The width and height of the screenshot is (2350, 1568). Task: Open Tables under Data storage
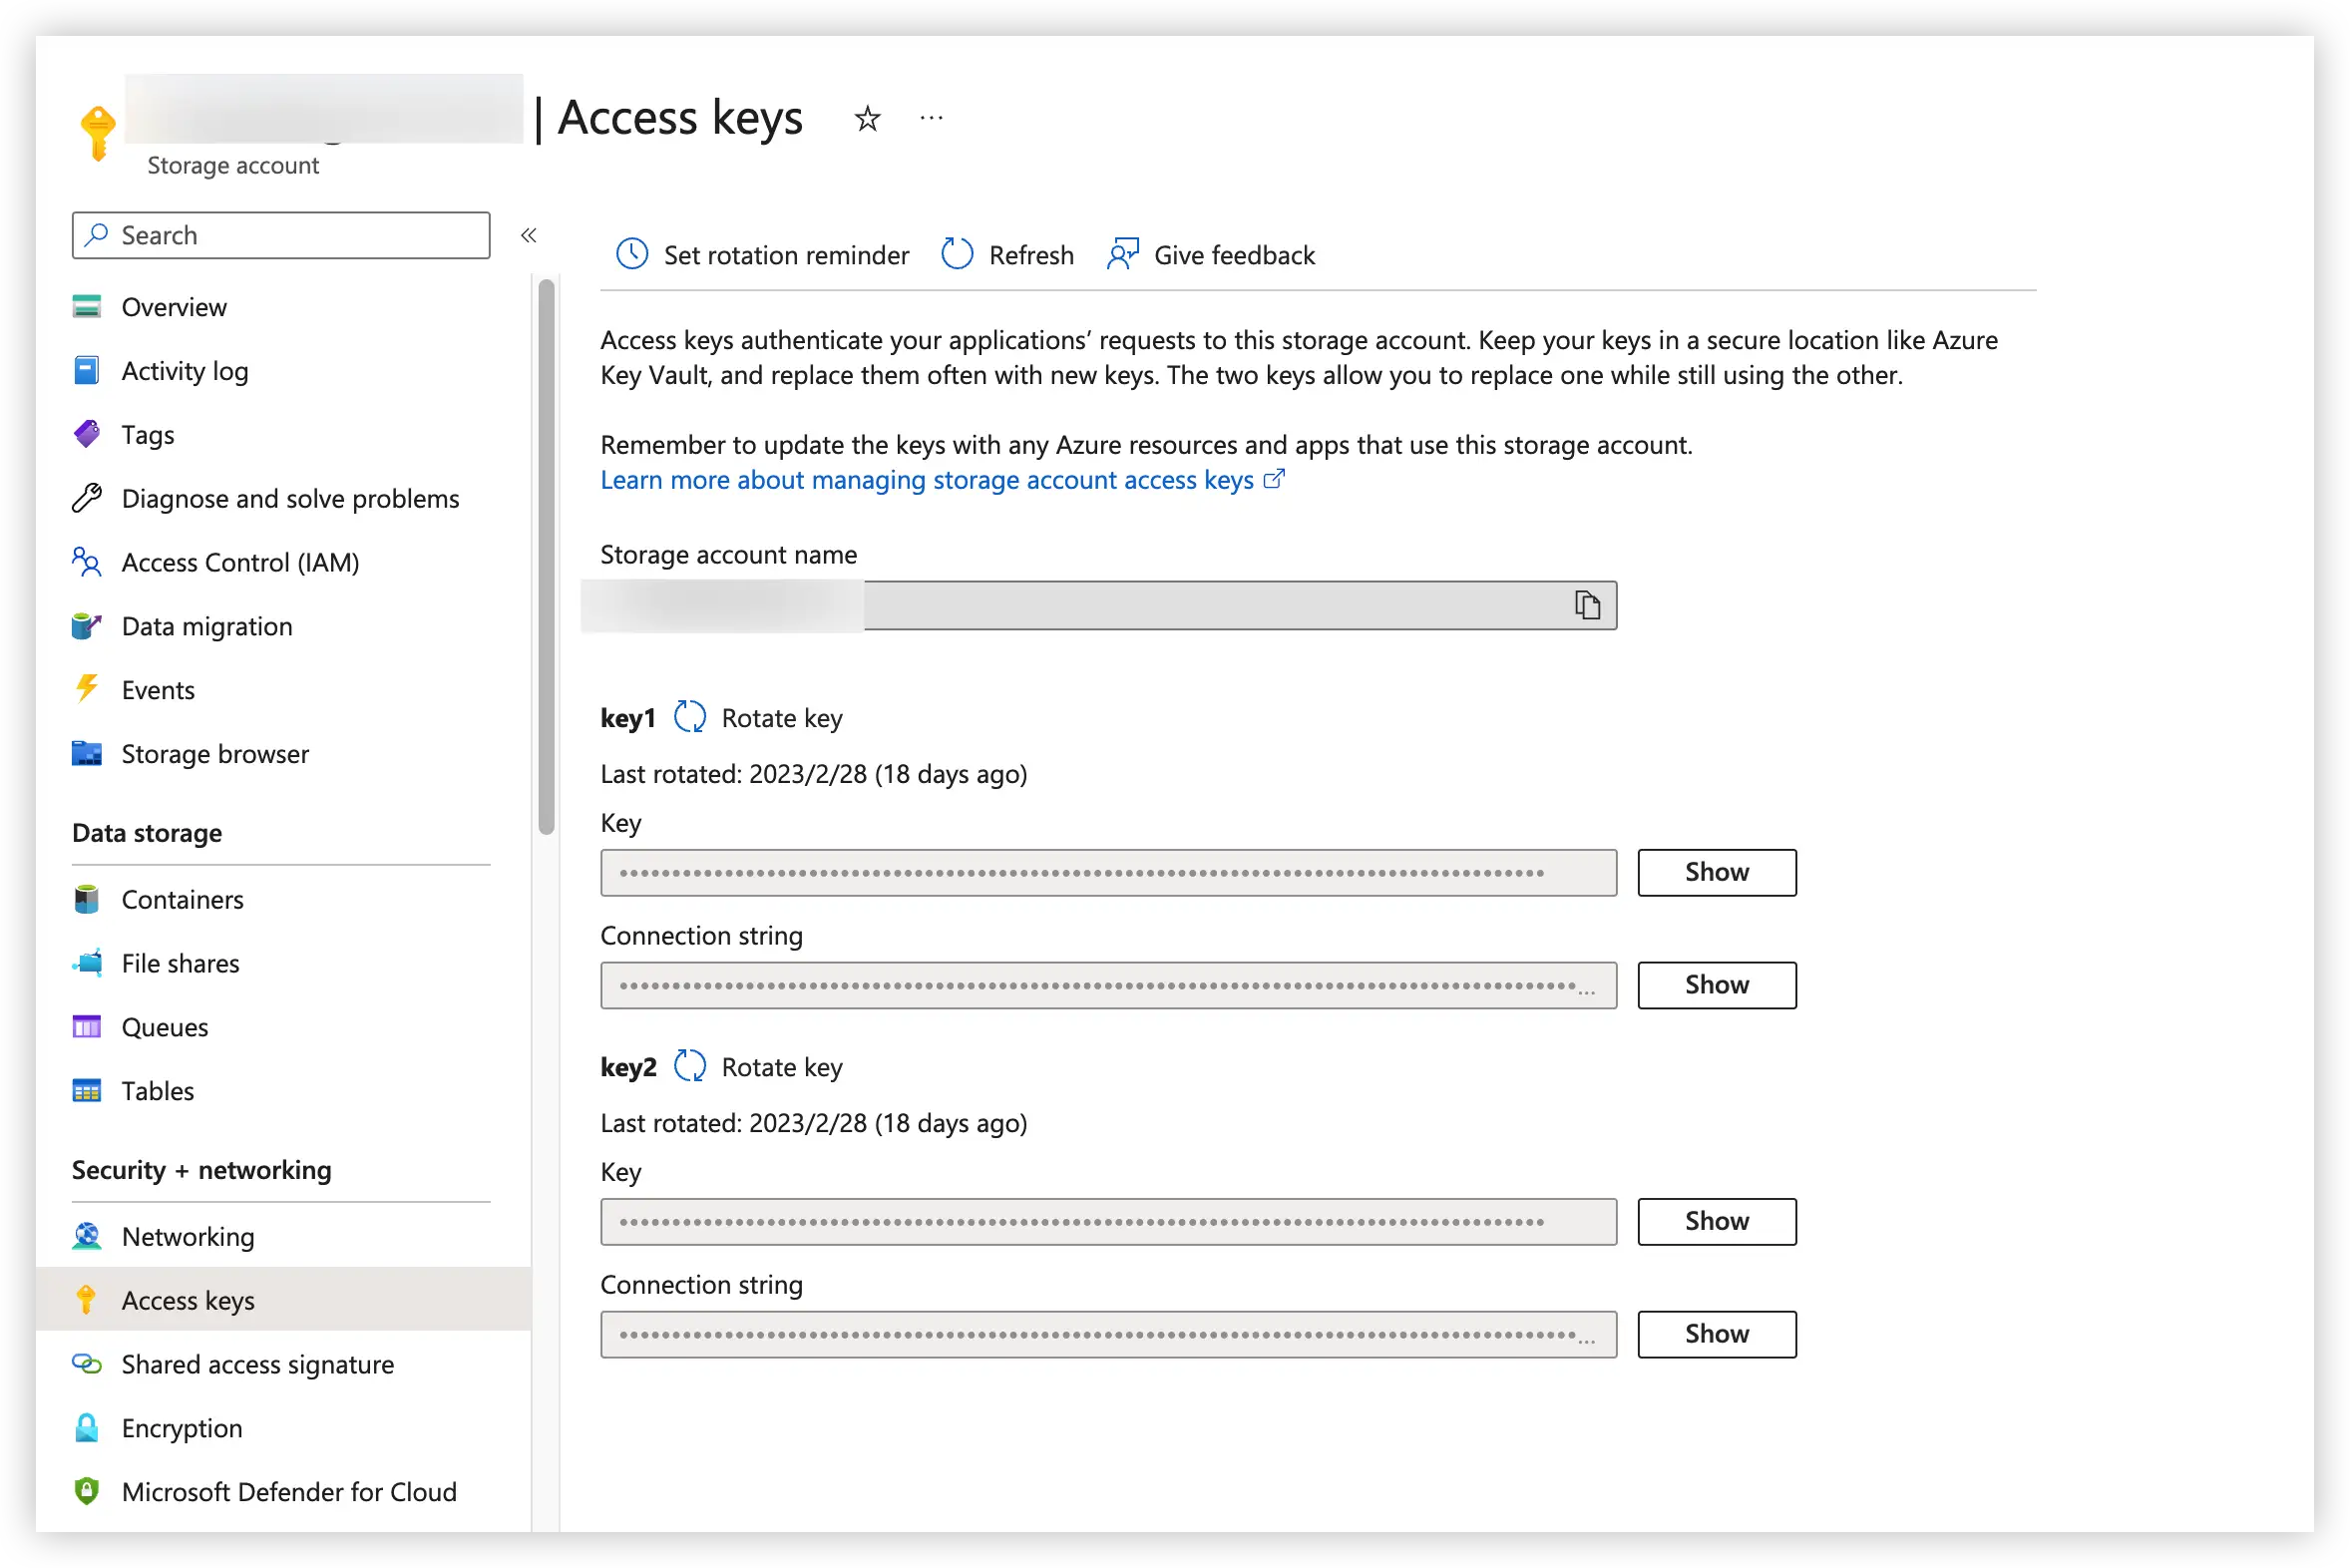(158, 1091)
